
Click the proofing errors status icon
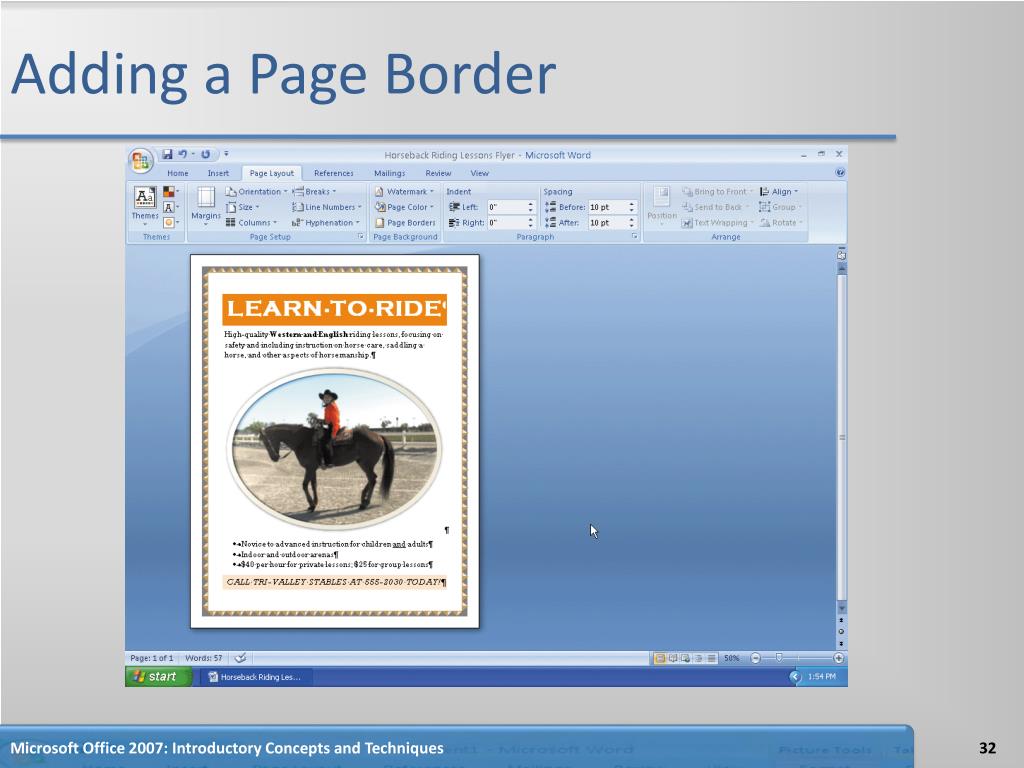(240, 658)
